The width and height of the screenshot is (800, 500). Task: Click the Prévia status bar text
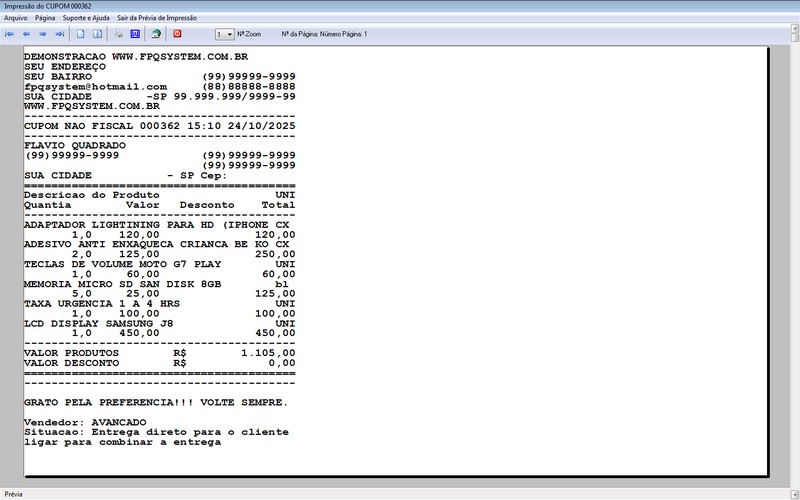click(14, 493)
